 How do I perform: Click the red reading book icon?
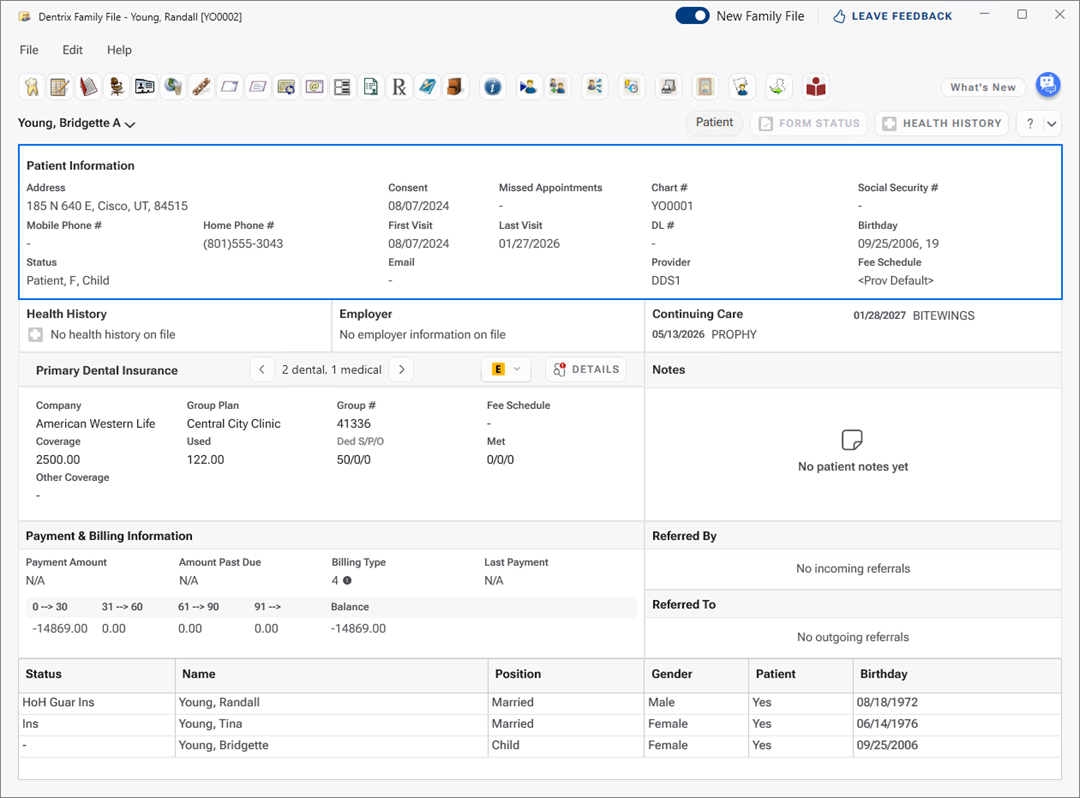pyautogui.click(x=817, y=87)
